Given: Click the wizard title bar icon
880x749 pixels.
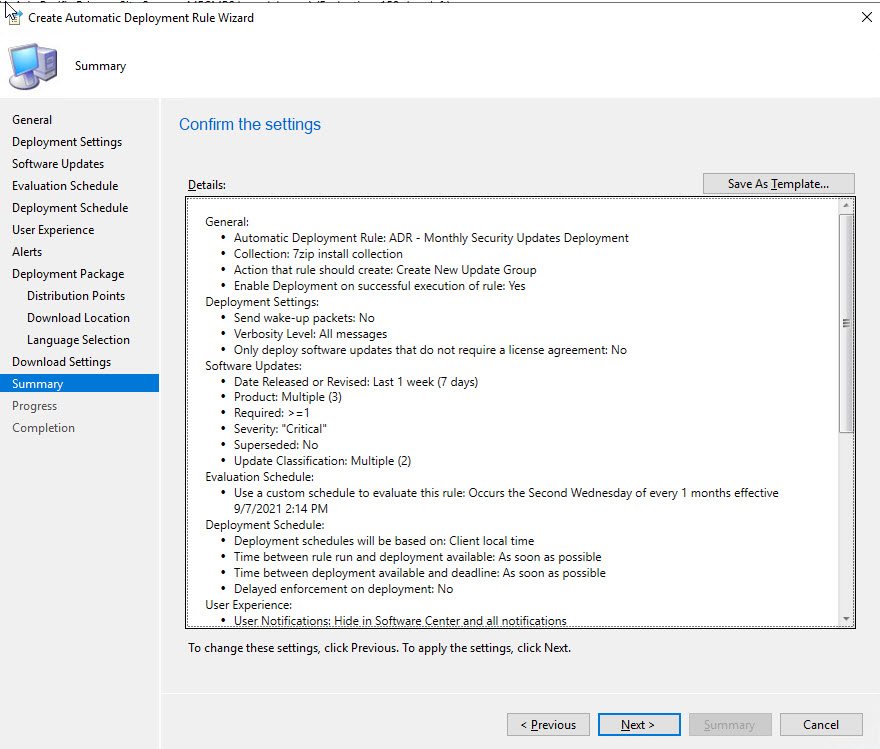Looking at the screenshot, I should 13,17.
